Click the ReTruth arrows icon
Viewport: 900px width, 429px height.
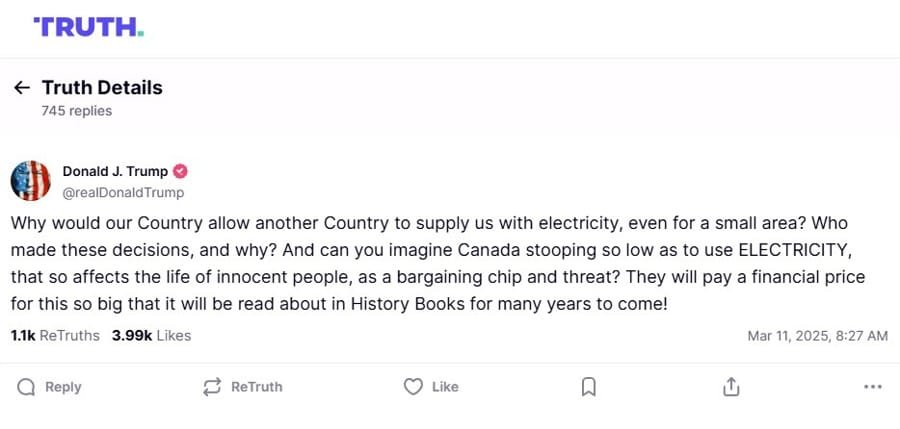click(212, 387)
